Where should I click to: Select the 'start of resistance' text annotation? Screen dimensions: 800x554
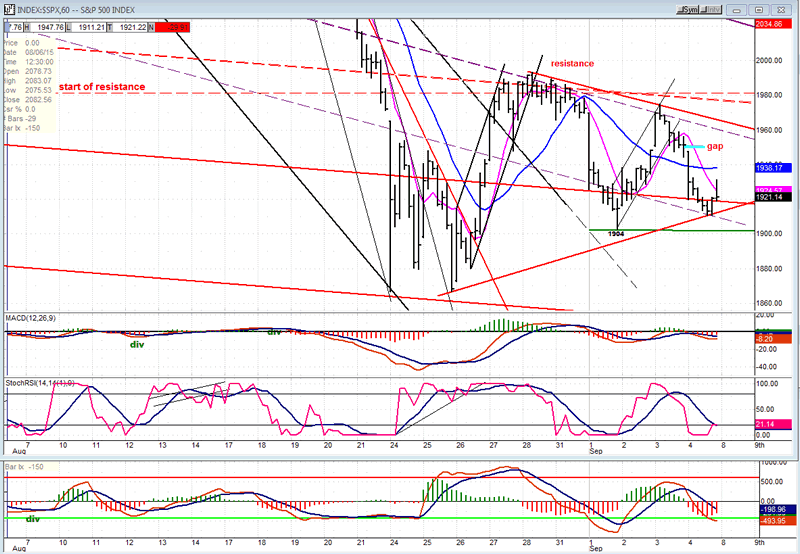click(x=102, y=87)
